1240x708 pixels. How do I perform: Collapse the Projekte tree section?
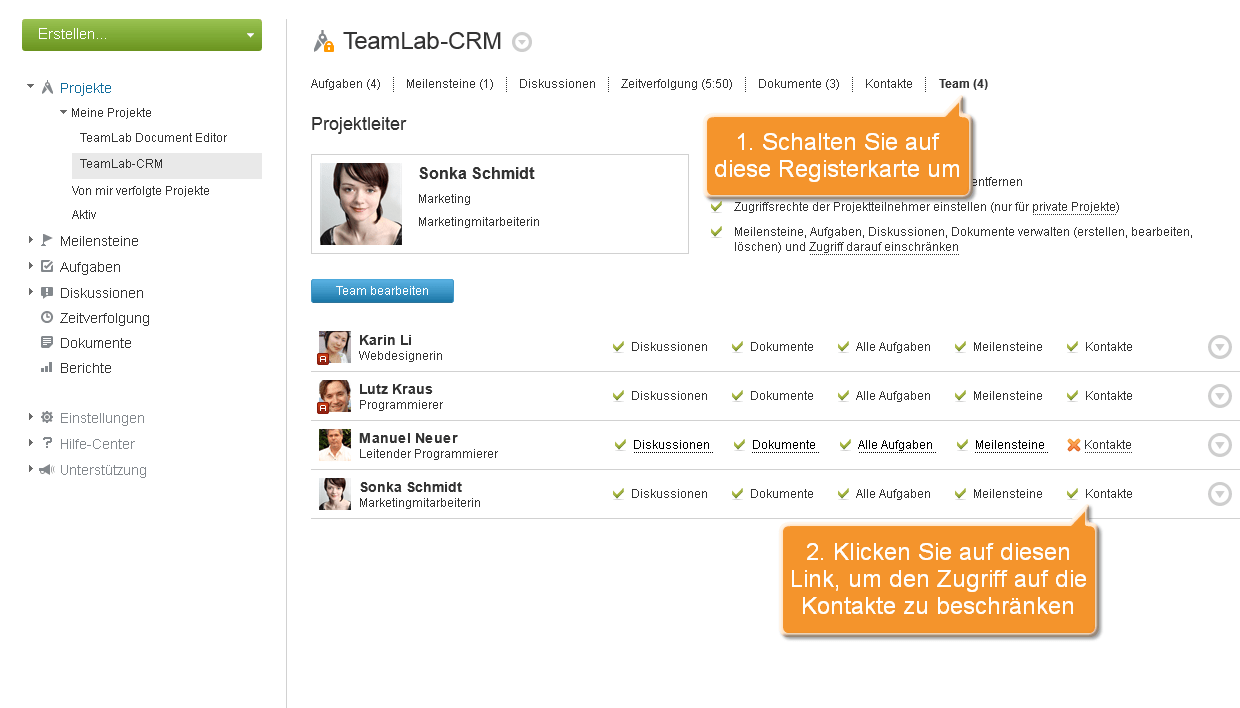pyautogui.click(x=30, y=88)
